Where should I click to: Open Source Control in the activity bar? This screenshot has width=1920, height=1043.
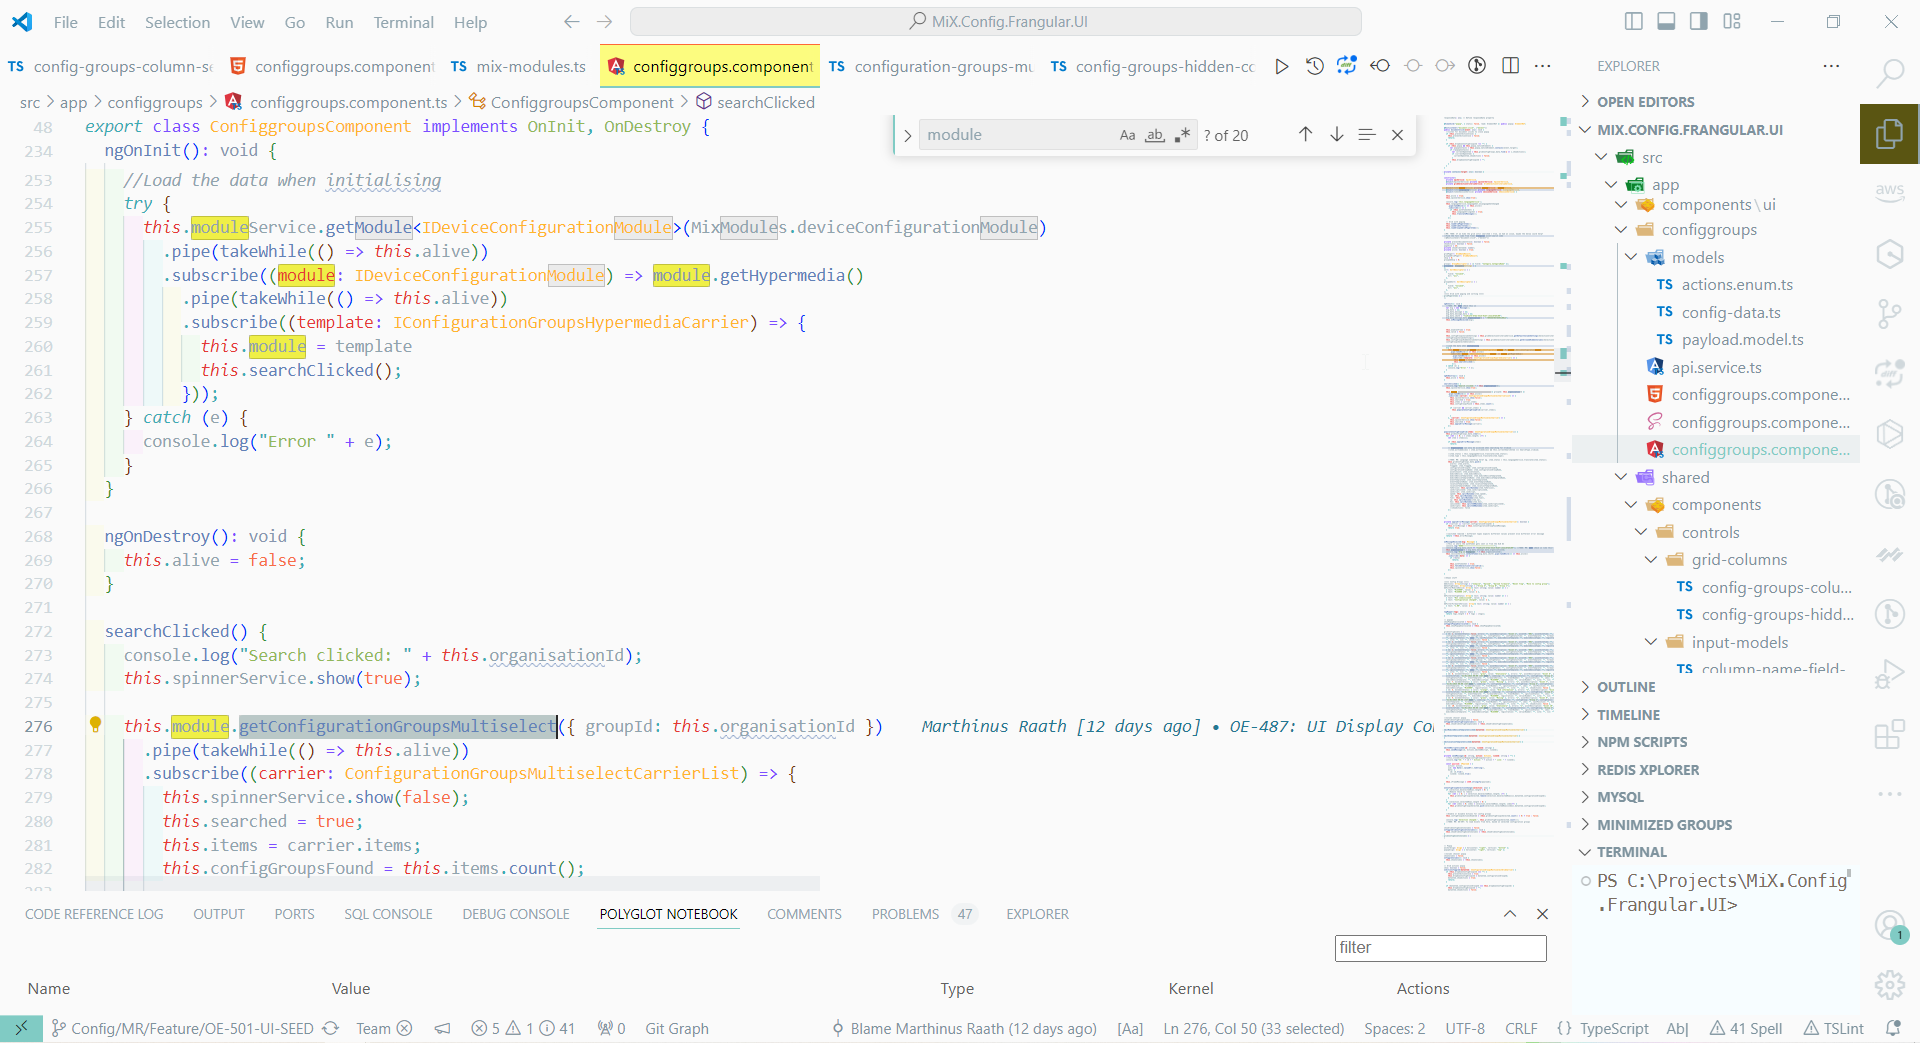click(x=1889, y=314)
